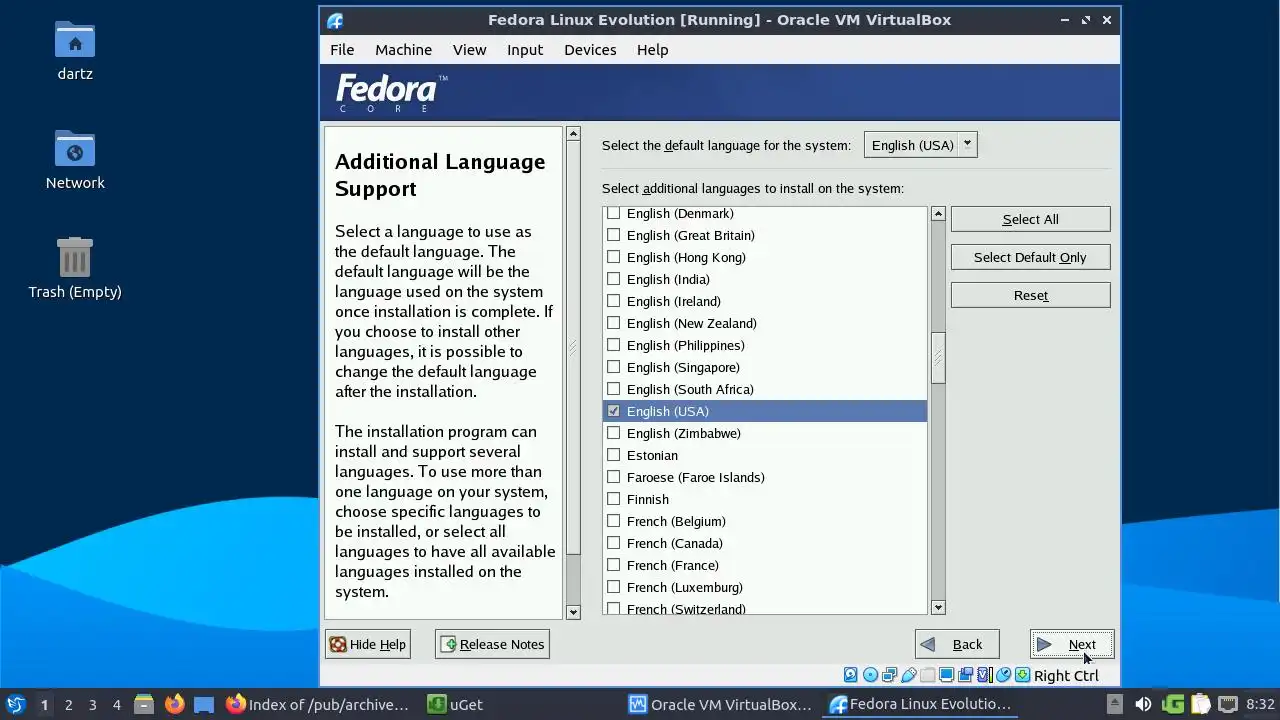The image size is (1280, 720).
Task: Select the French (Luxemburg) row
Action: tap(765, 587)
